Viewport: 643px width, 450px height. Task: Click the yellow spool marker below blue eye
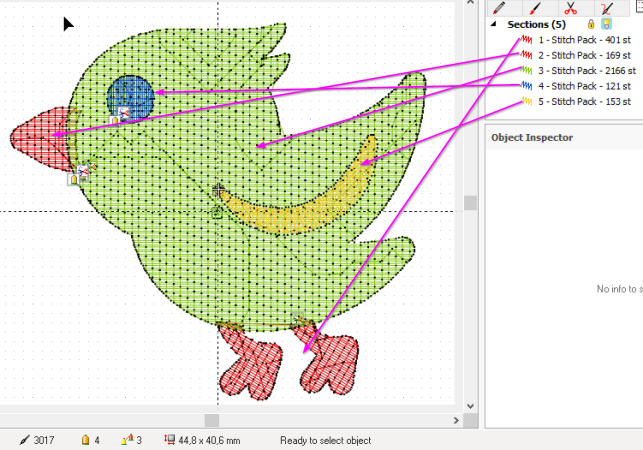tap(115, 120)
